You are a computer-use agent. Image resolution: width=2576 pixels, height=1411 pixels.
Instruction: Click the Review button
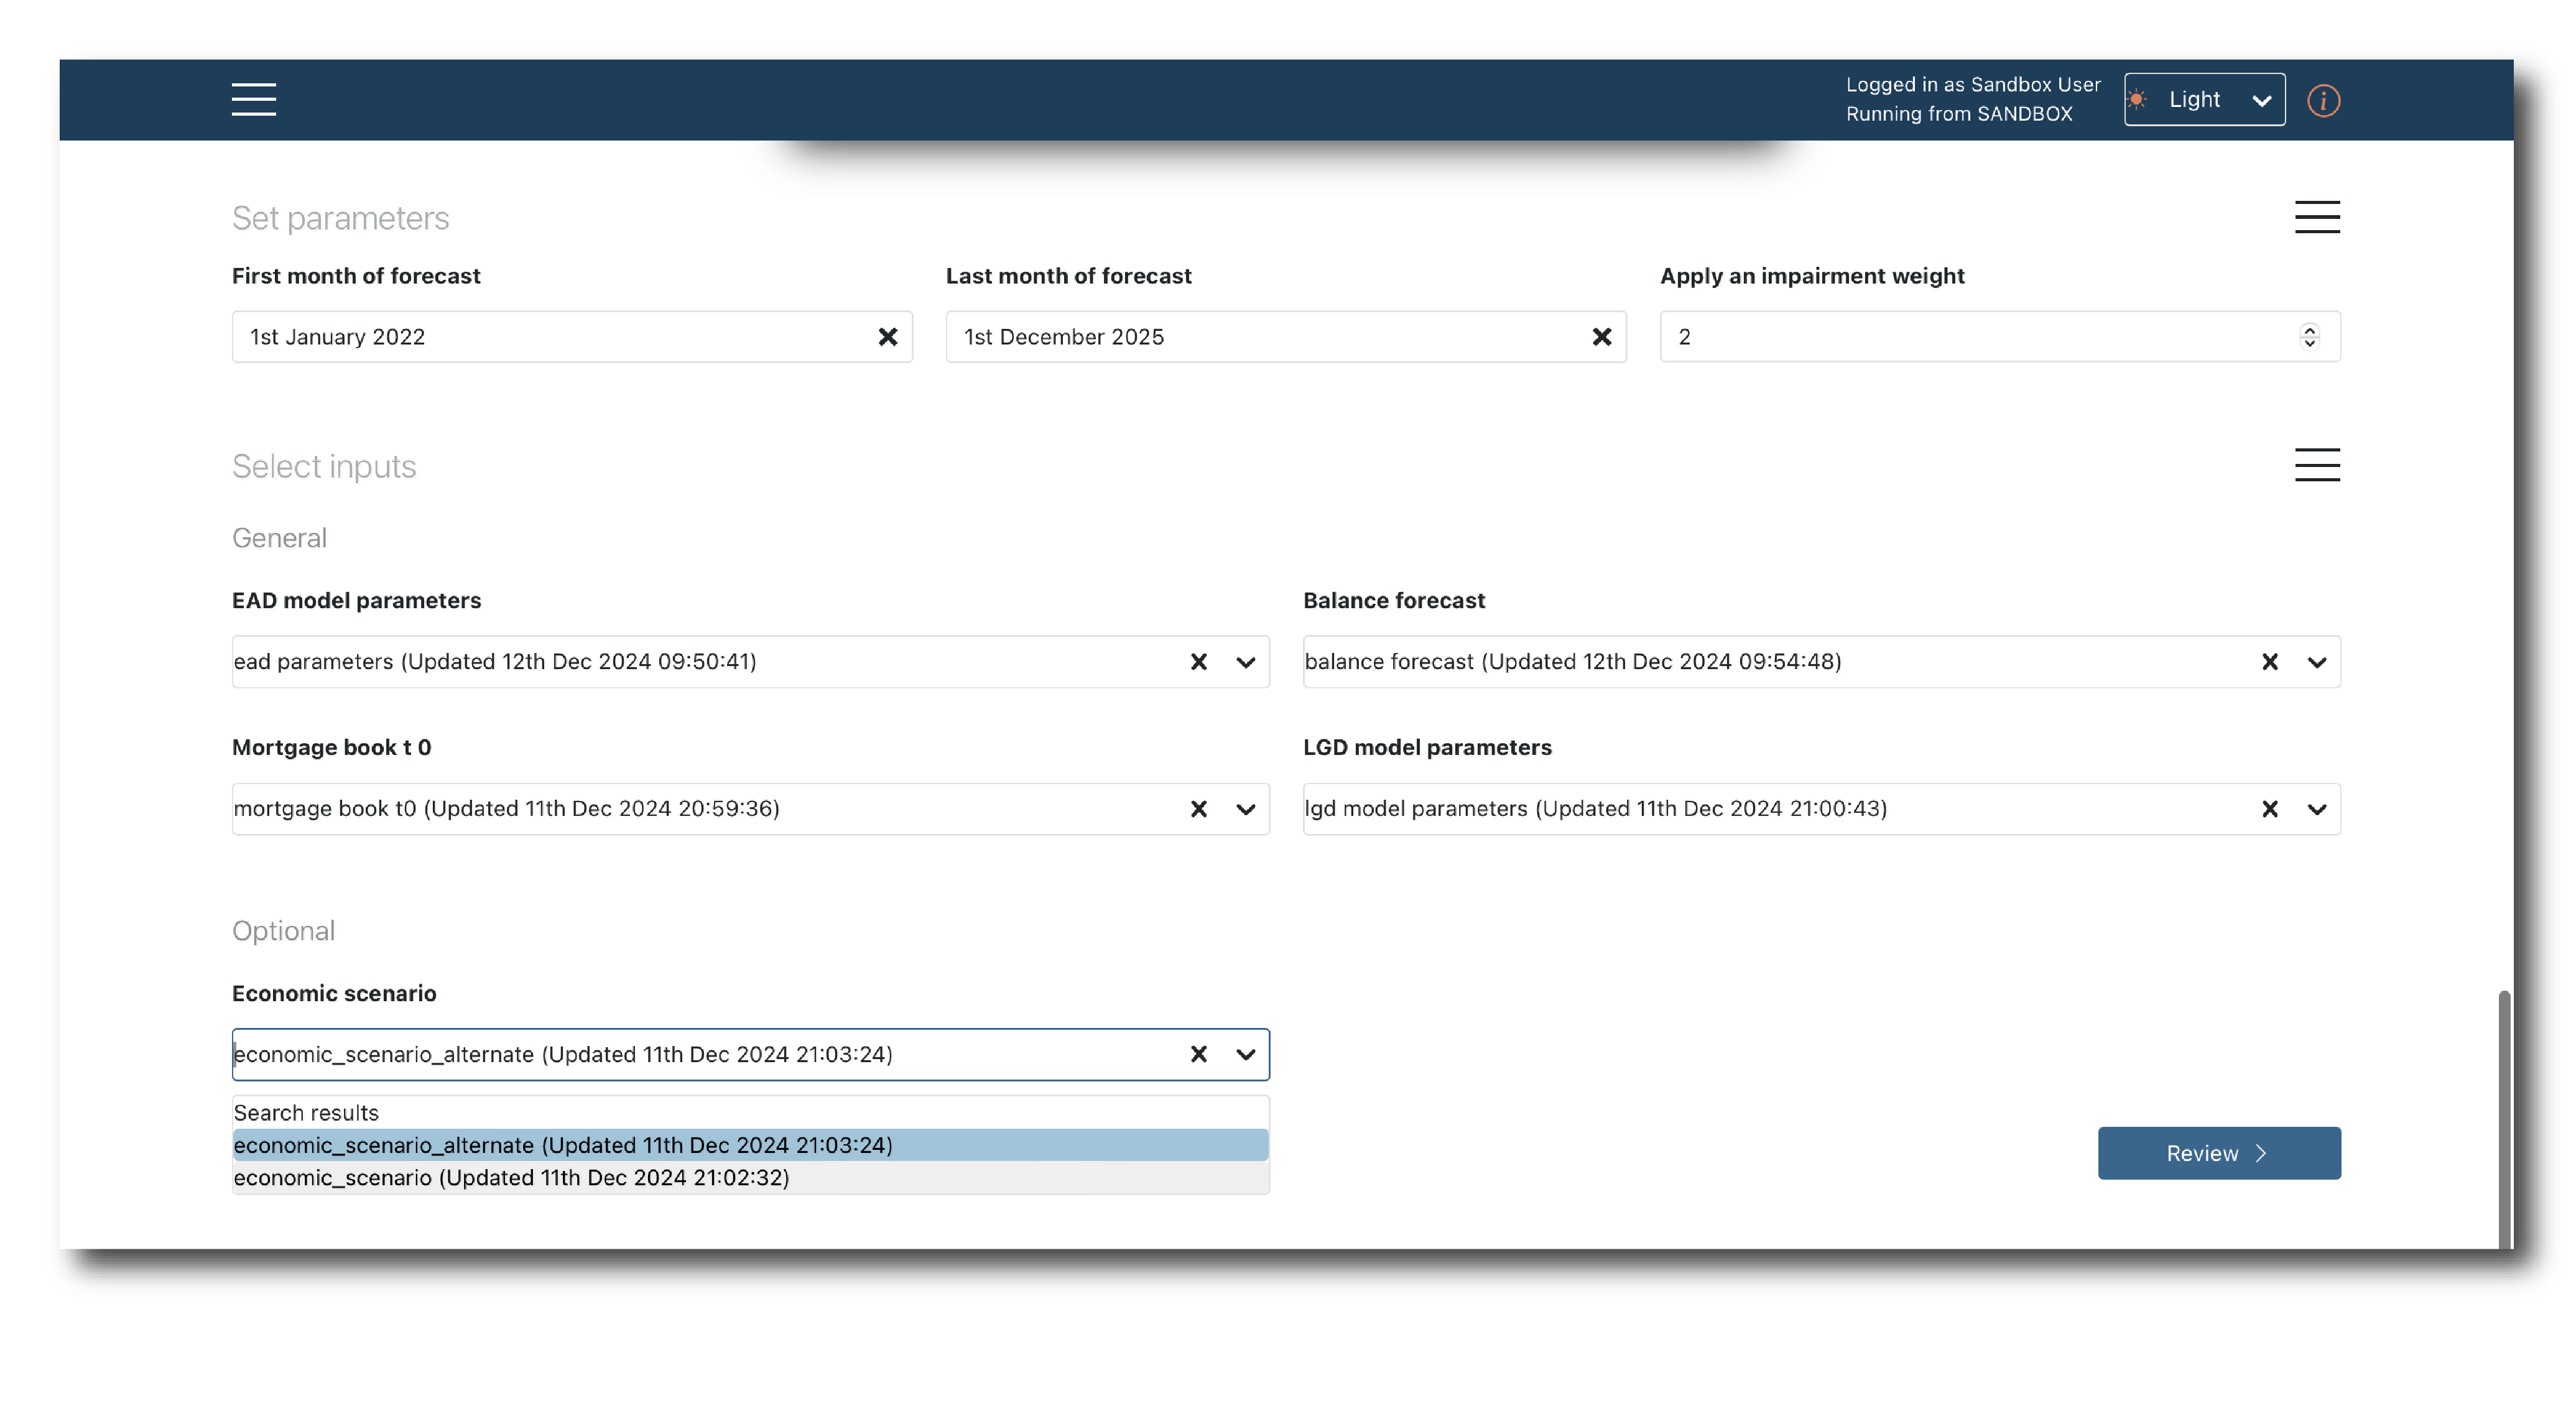[2218, 1153]
